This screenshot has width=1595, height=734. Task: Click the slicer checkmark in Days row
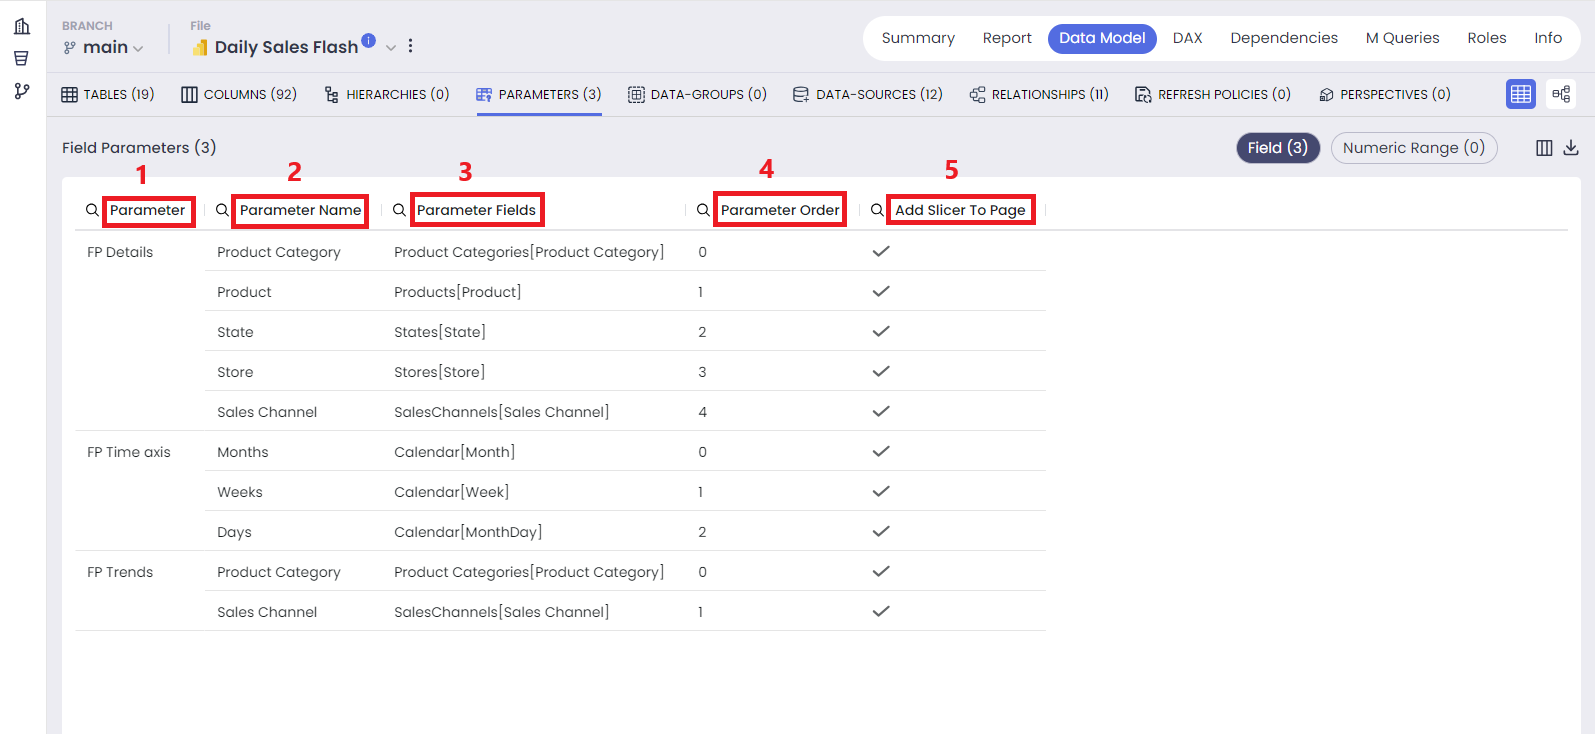pos(881,531)
